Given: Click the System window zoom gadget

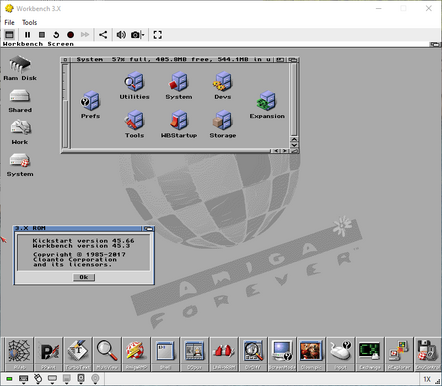Looking at the screenshot, I should point(280,60).
